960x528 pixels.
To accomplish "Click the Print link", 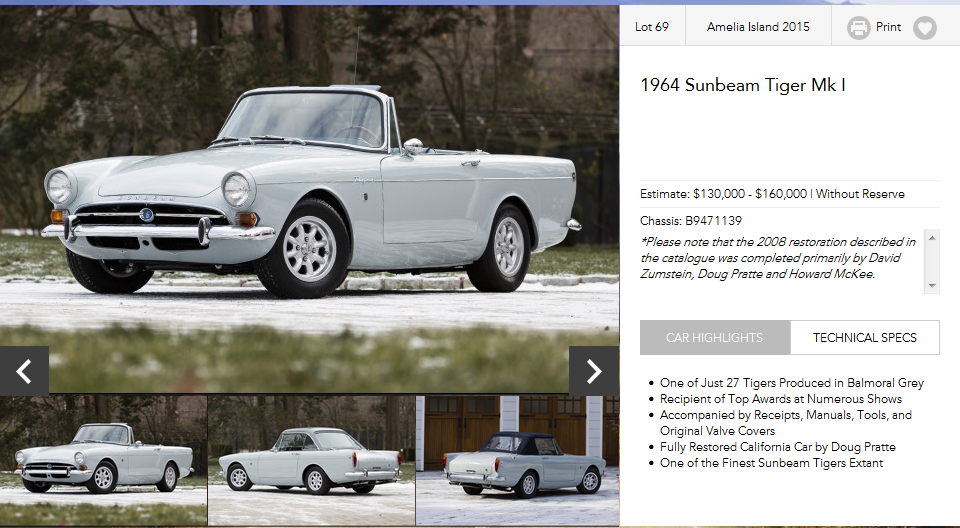I will coord(888,27).
